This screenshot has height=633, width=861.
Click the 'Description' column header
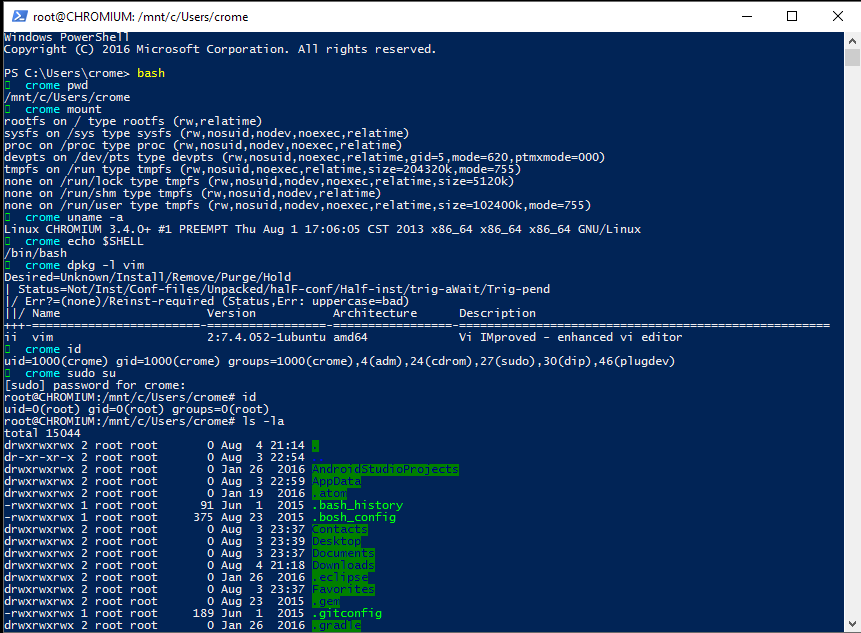[497, 313]
